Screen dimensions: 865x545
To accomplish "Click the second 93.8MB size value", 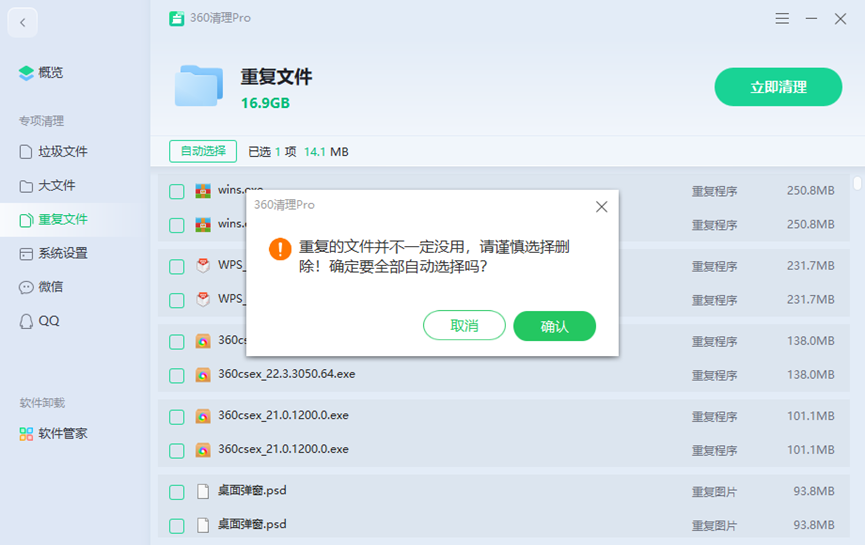I will 814,525.
